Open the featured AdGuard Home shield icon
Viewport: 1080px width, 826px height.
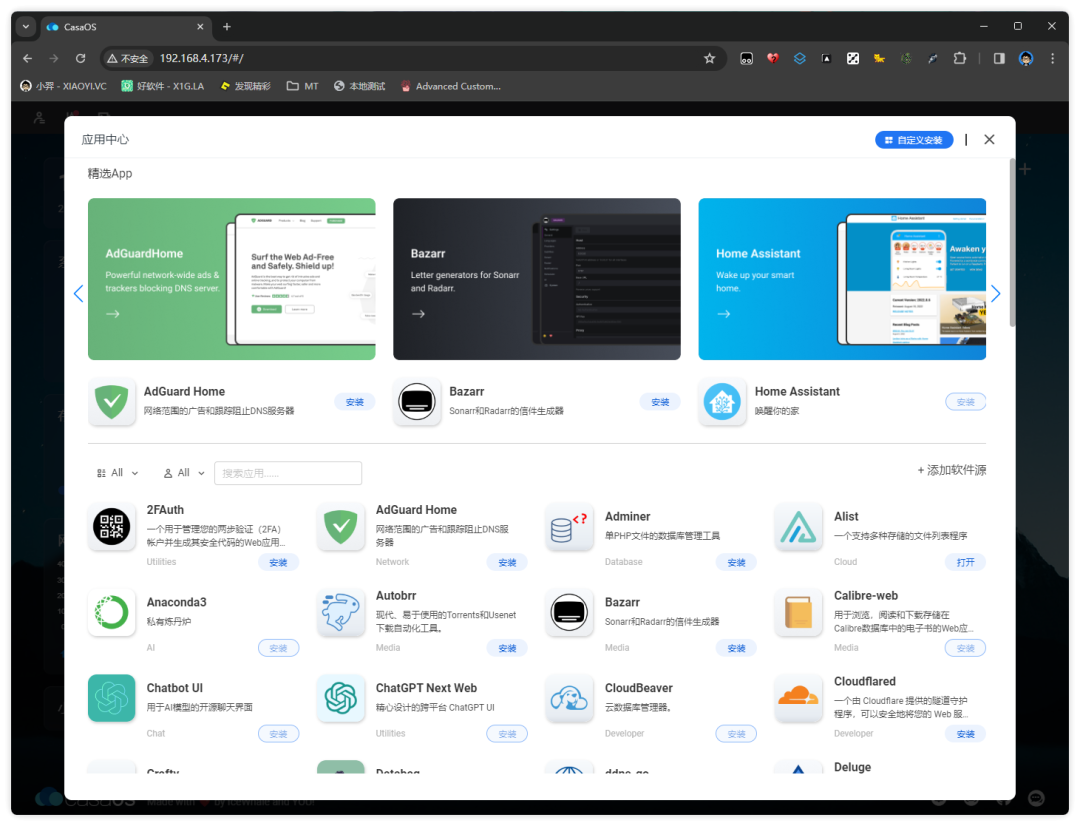point(112,402)
